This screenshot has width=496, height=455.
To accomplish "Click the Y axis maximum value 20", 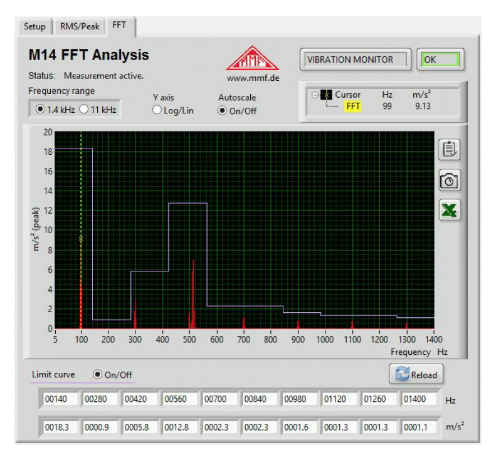I will (48, 132).
